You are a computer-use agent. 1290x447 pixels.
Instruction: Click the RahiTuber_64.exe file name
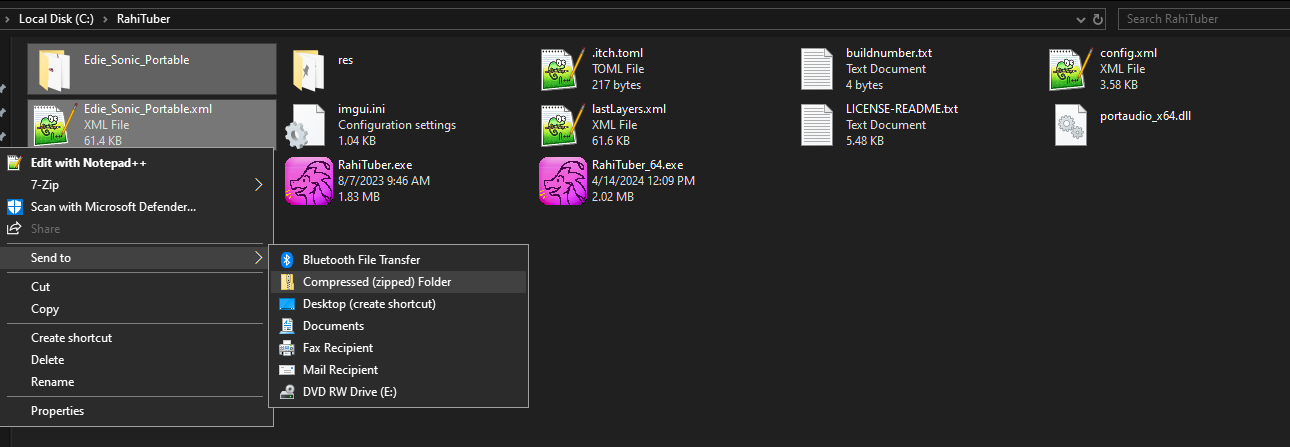point(638,165)
